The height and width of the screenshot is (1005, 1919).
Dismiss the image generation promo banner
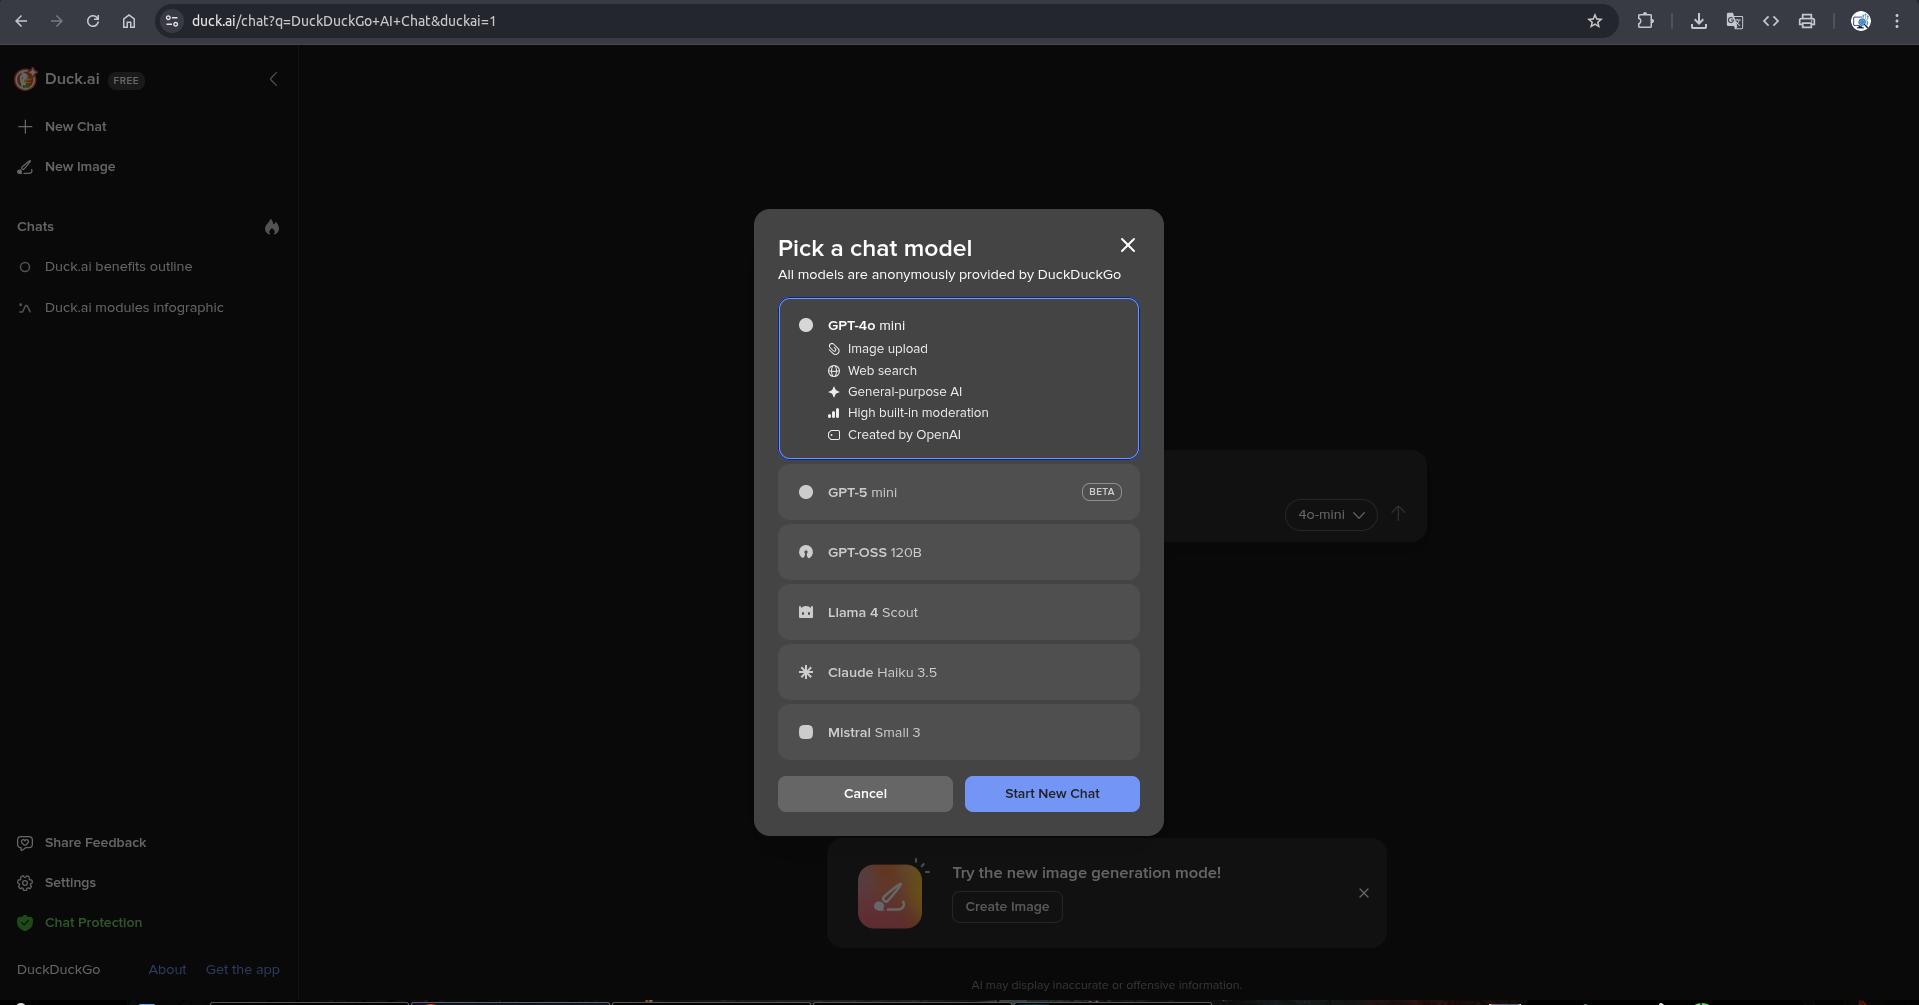(x=1363, y=893)
